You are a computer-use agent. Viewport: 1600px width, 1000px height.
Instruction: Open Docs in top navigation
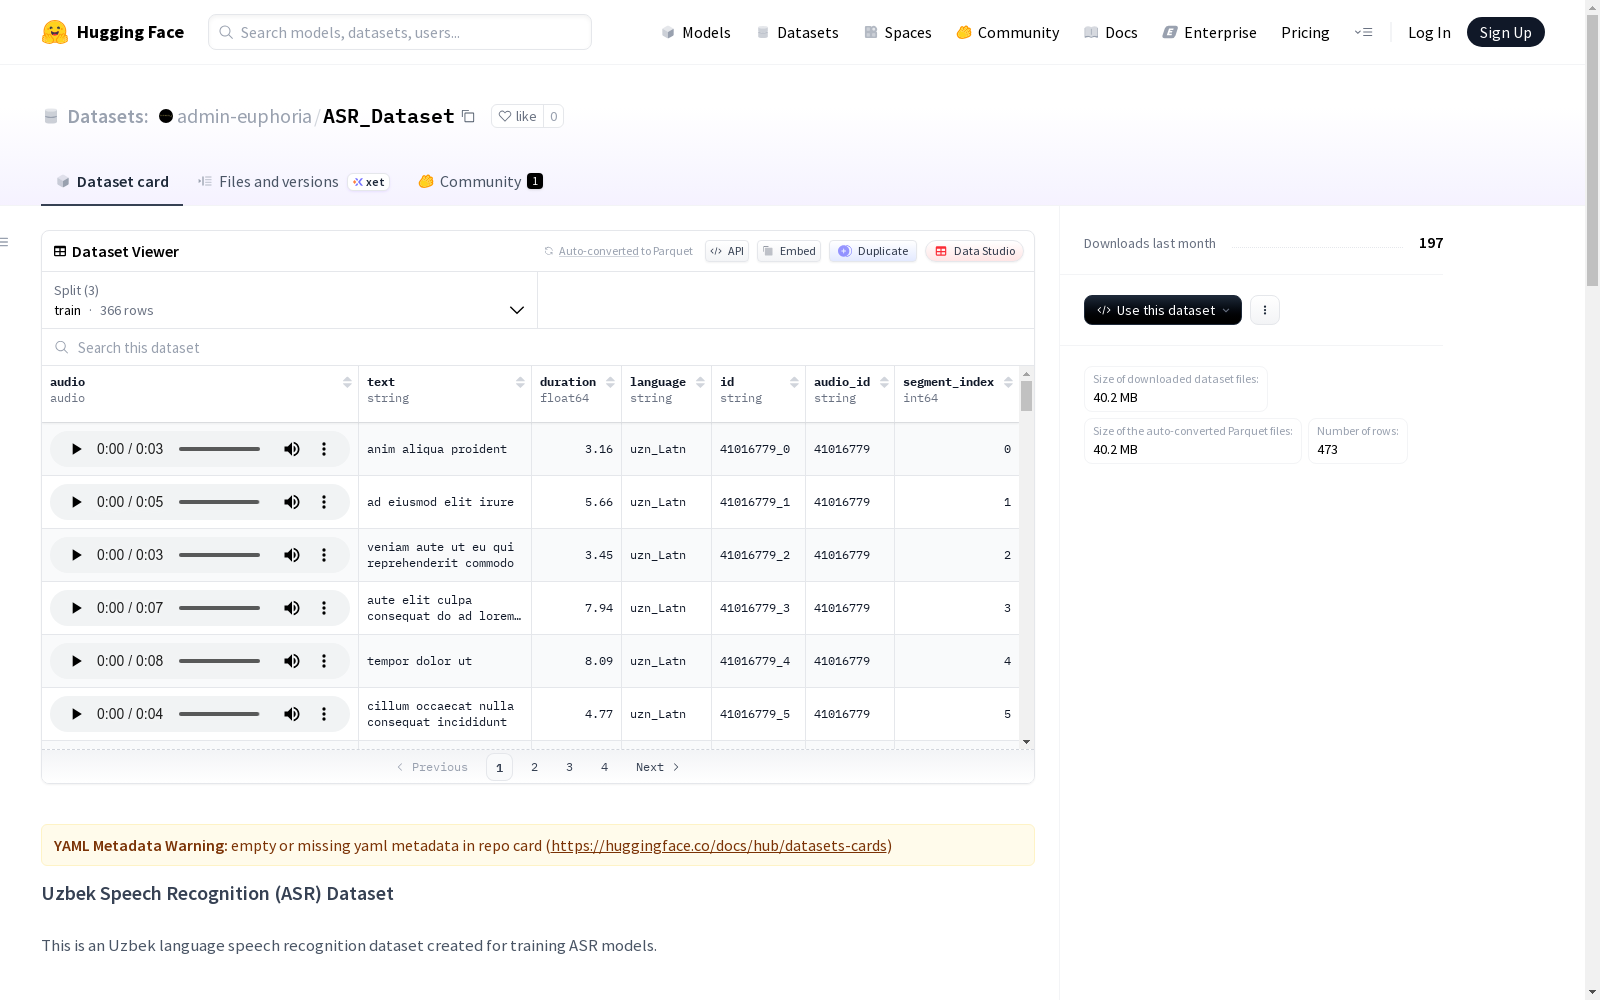(1111, 32)
